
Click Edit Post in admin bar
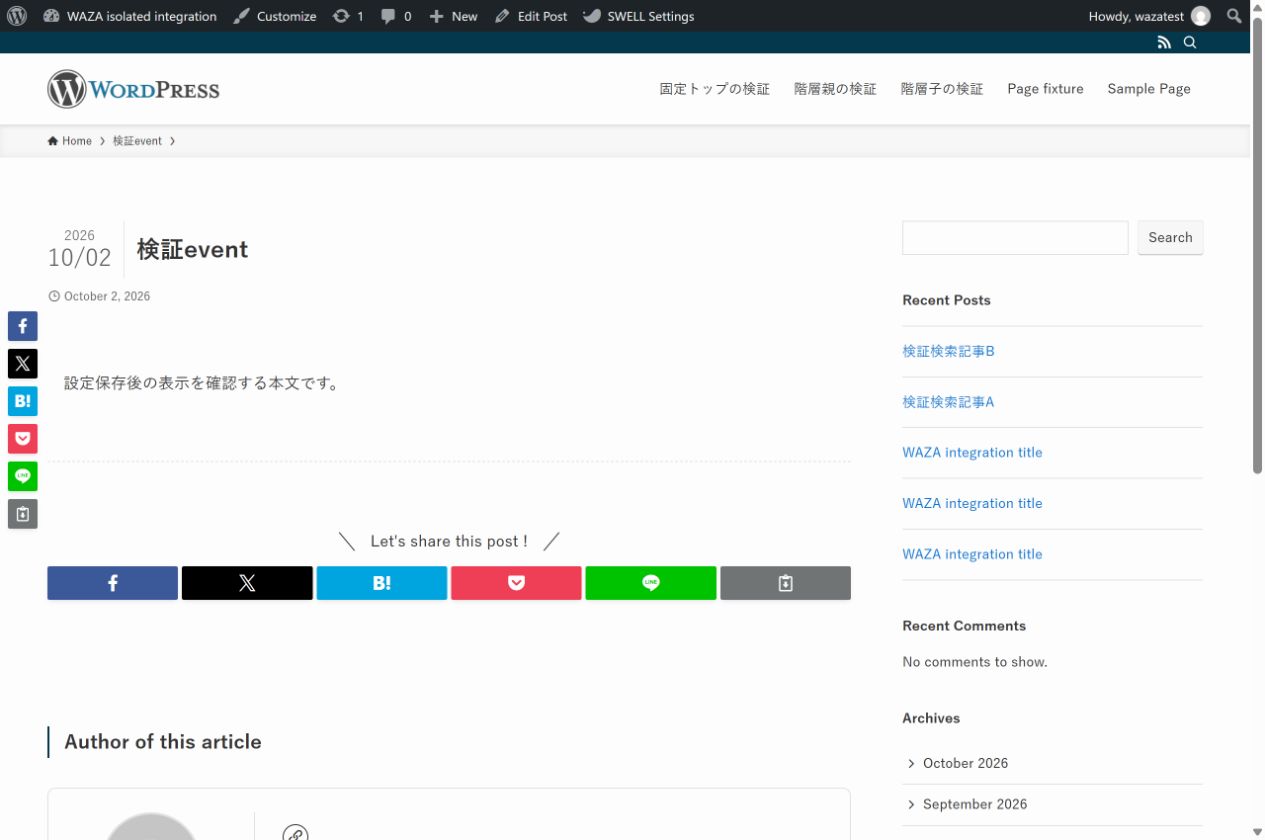[x=531, y=16]
